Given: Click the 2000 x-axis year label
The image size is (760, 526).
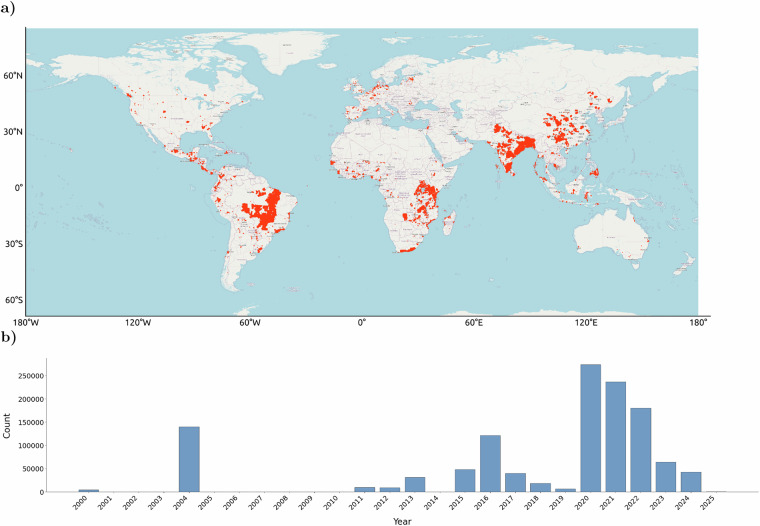Looking at the screenshot, I should pos(79,503).
